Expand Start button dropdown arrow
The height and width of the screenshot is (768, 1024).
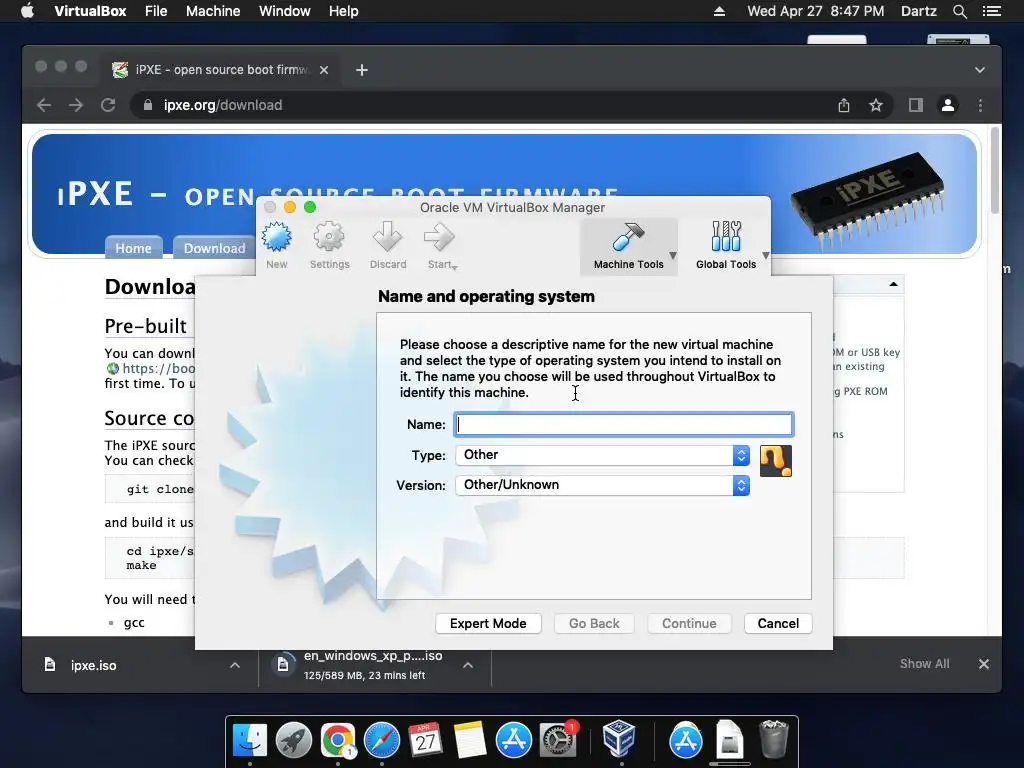(x=455, y=267)
